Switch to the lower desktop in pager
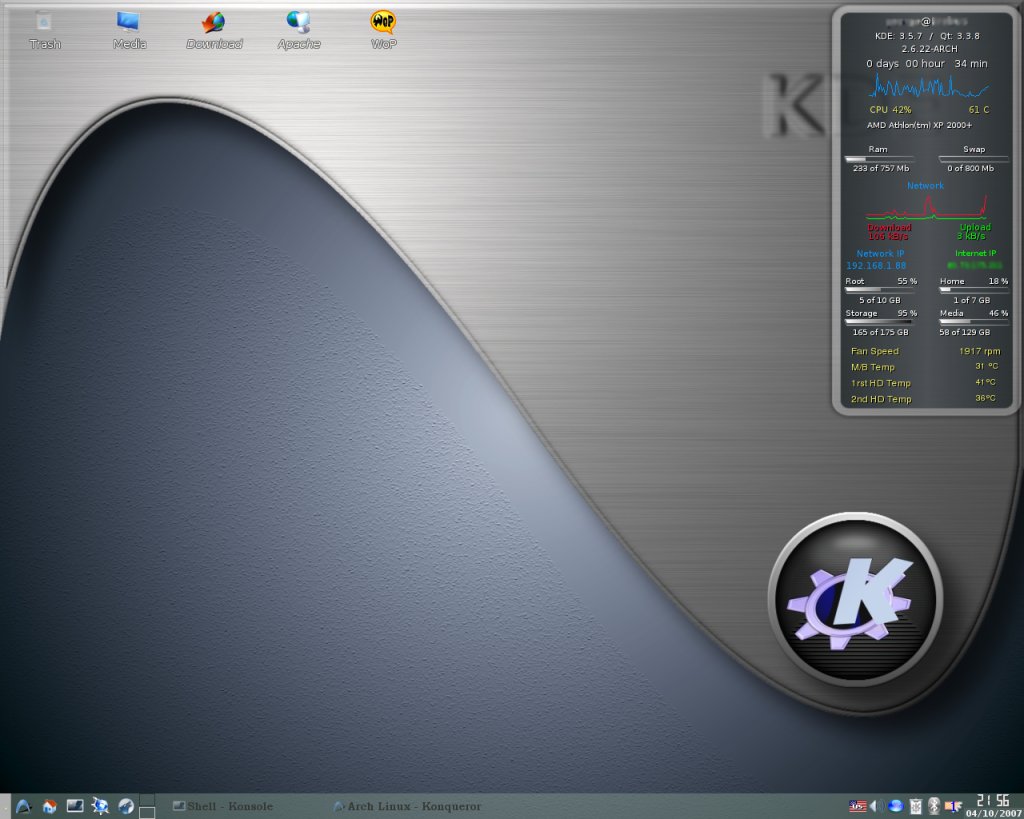 148,812
